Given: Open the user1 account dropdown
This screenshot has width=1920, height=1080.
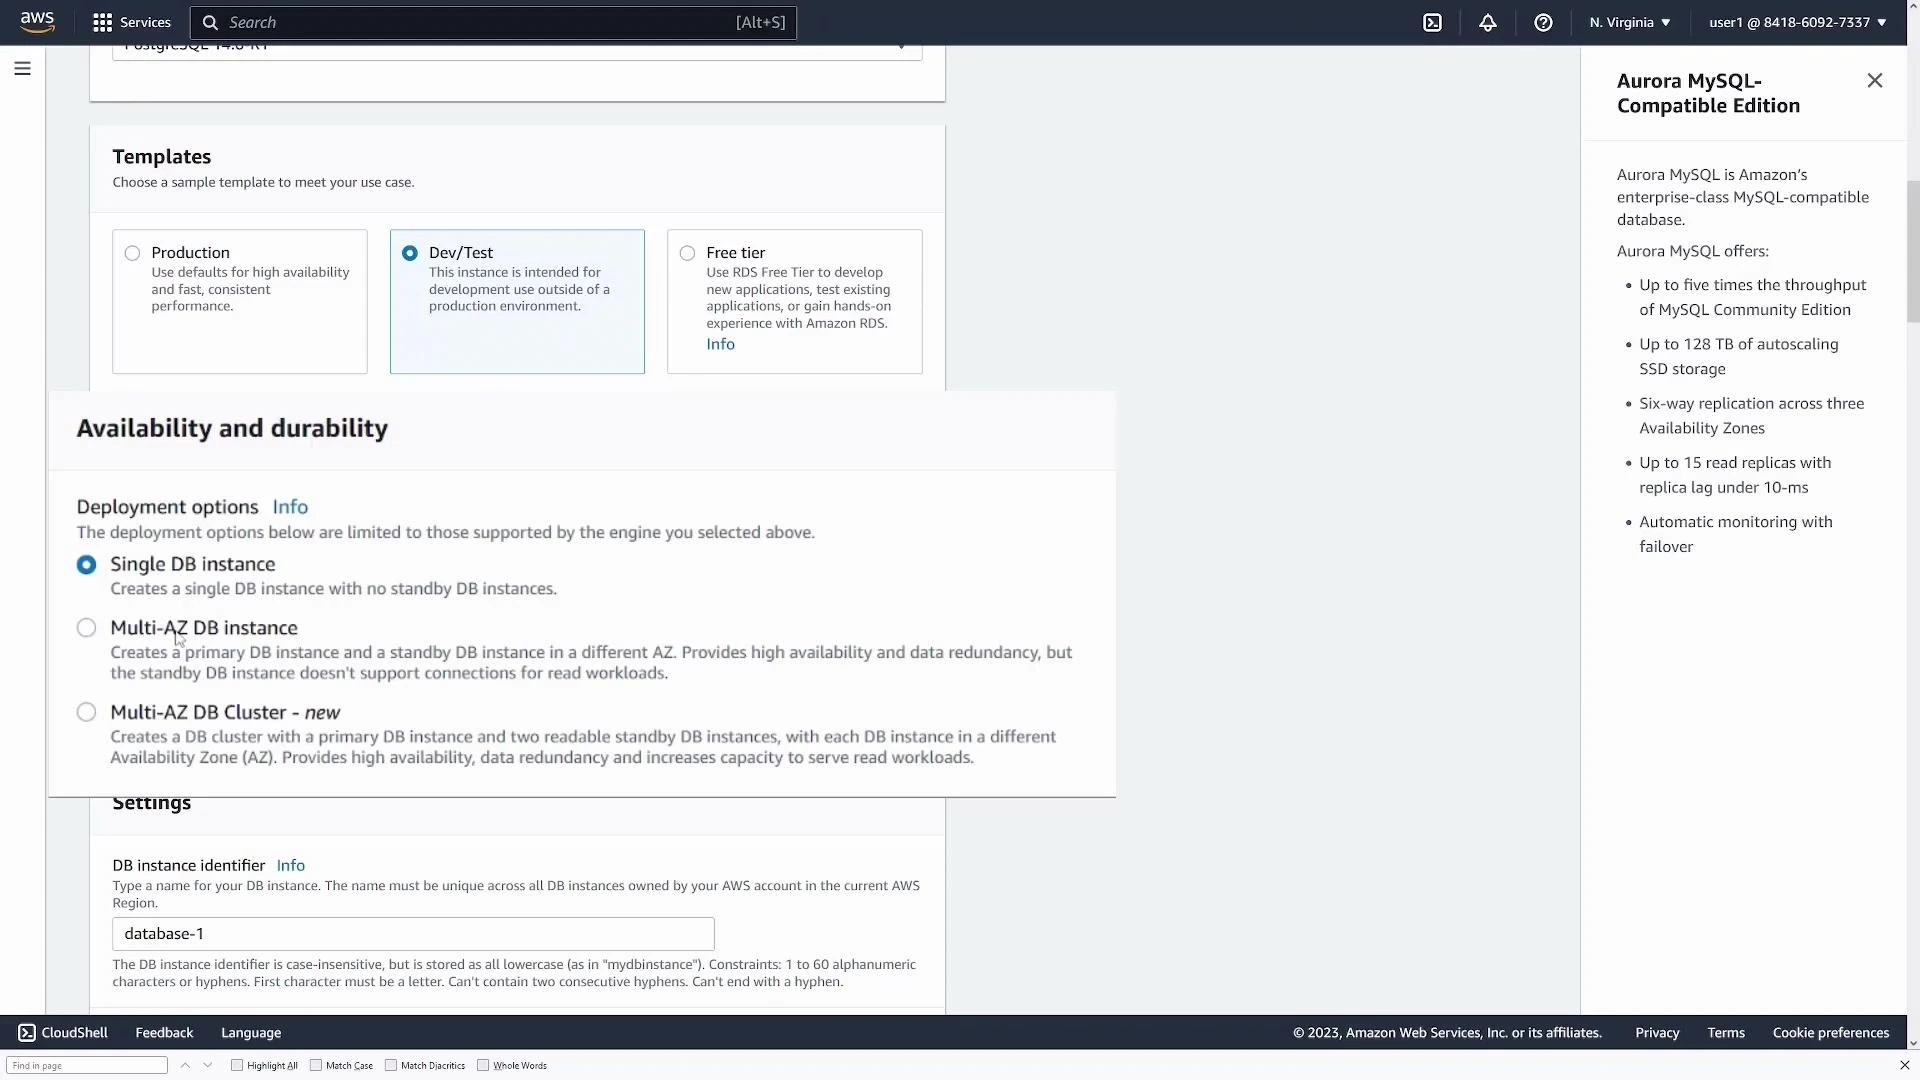Looking at the screenshot, I should 1795,22.
